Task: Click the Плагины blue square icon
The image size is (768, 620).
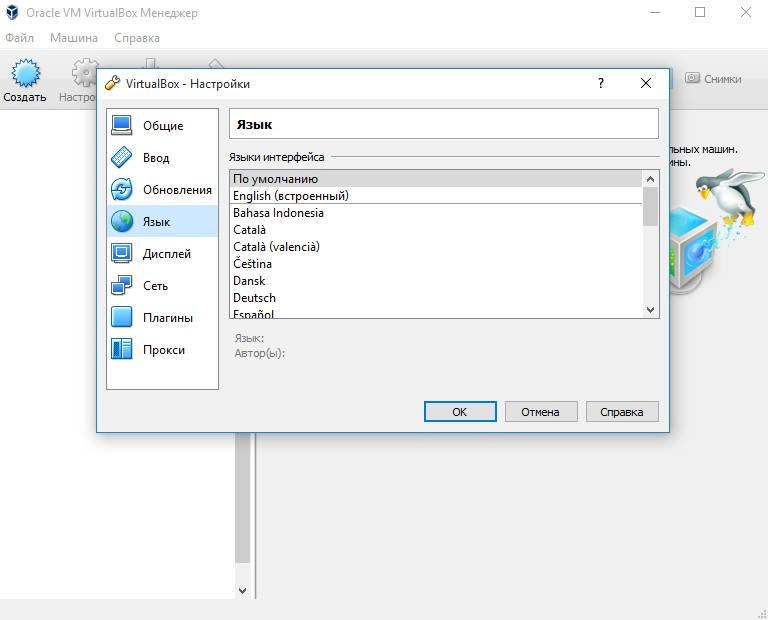Action: (121, 317)
